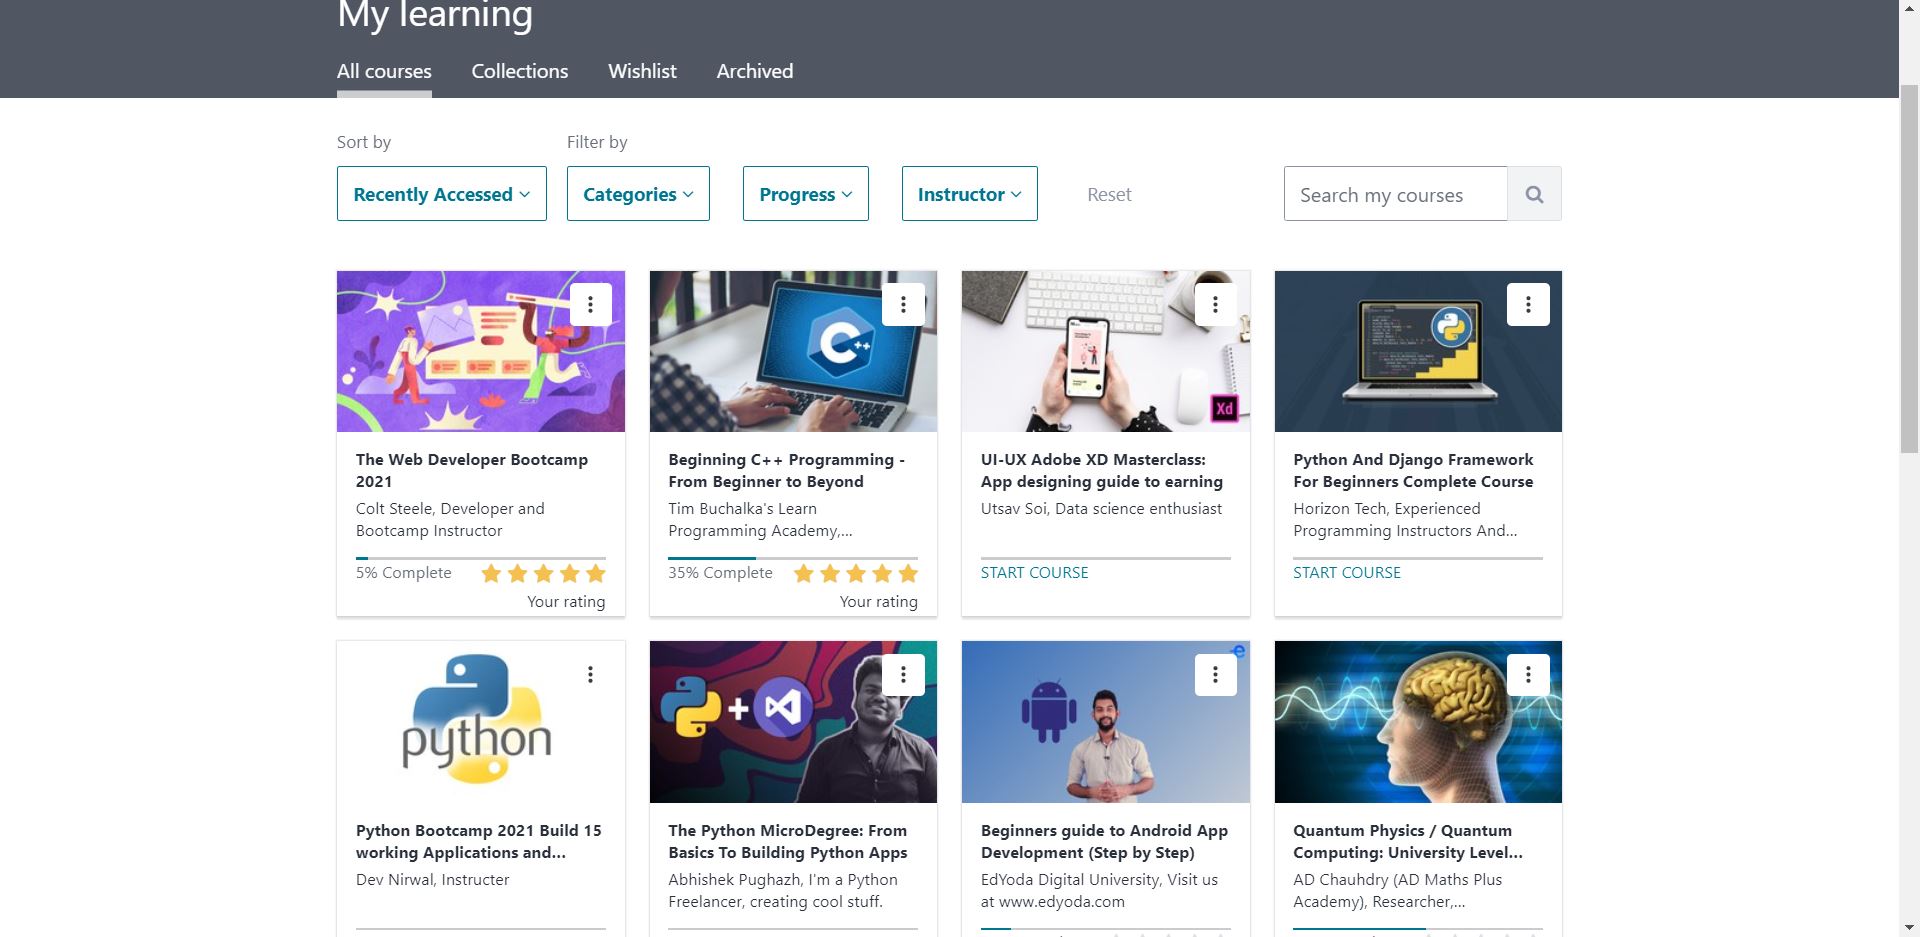Open options menu for UI-UX Adobe XD Masterclass card

click(x=1216, y=304)
